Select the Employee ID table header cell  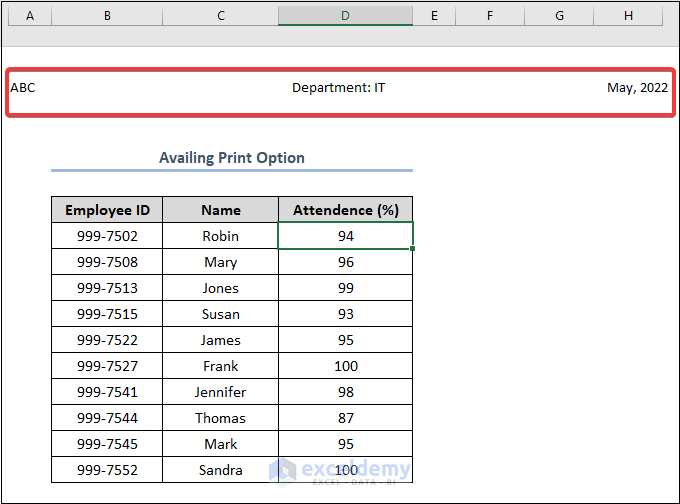pyautogui.click(x=107, y=210)
